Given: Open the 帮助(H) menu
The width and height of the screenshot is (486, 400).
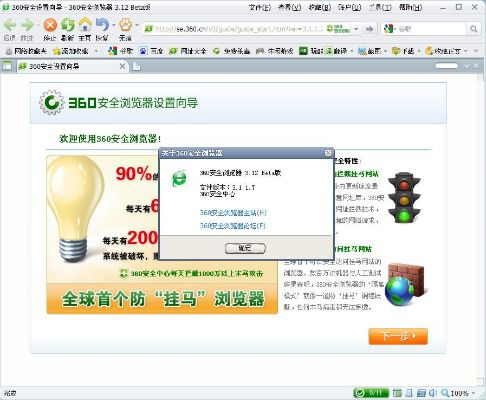Looking at the screenshot, I should (x=410, y=7).
